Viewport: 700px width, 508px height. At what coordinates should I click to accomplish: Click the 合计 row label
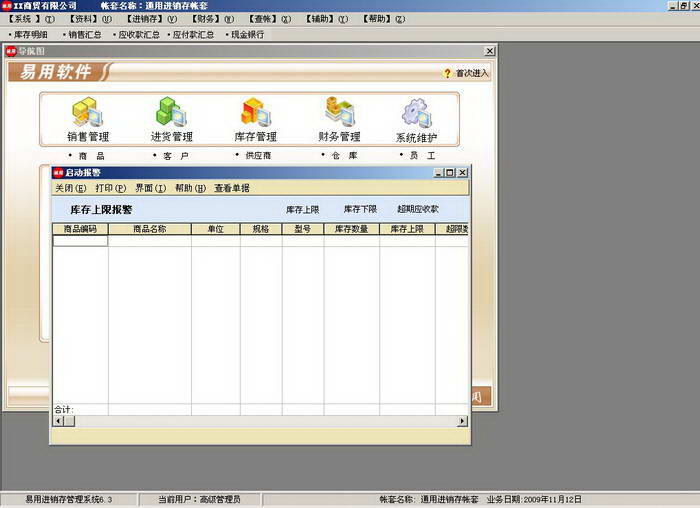click(x=63, y=409)
